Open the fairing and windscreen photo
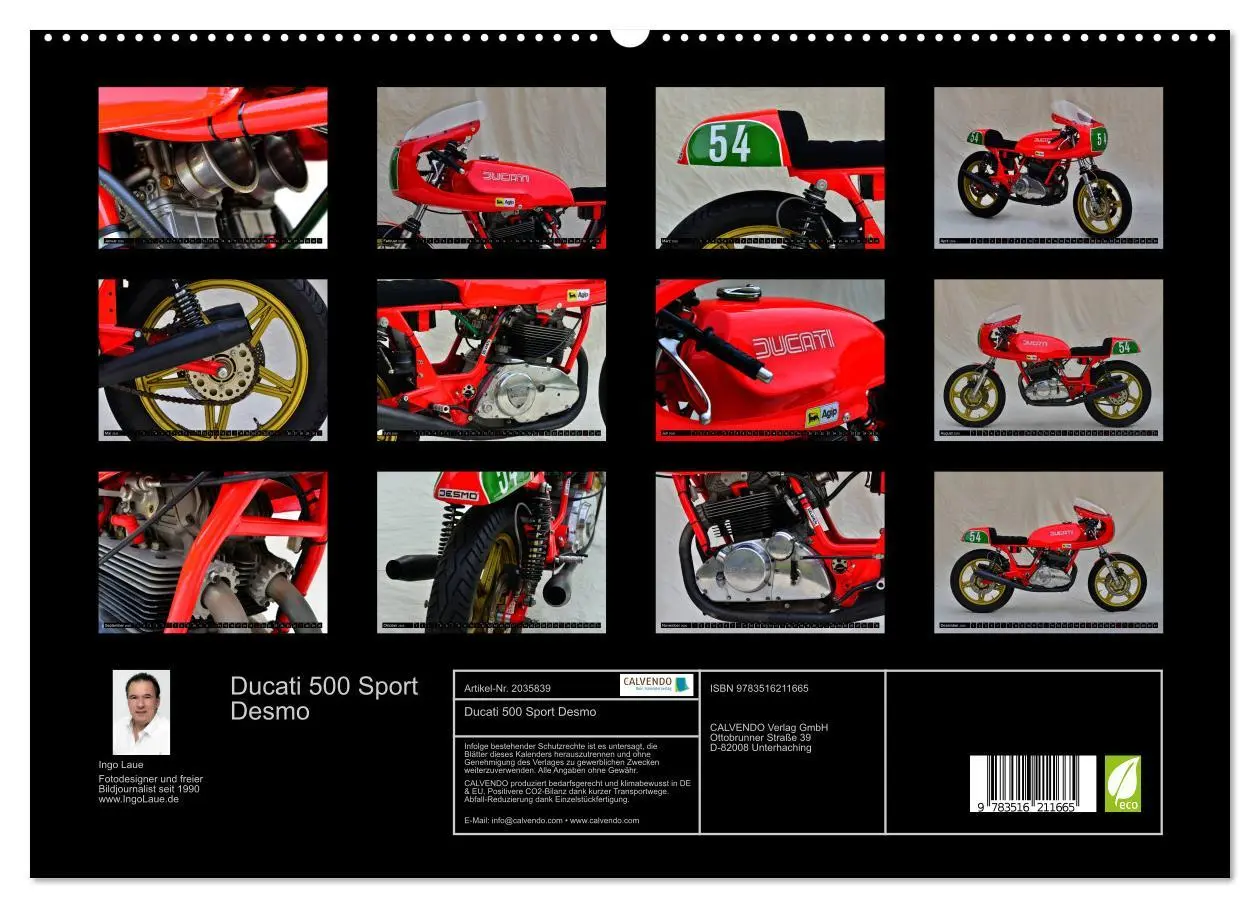1260x908 pixels. tap(491, 168)
